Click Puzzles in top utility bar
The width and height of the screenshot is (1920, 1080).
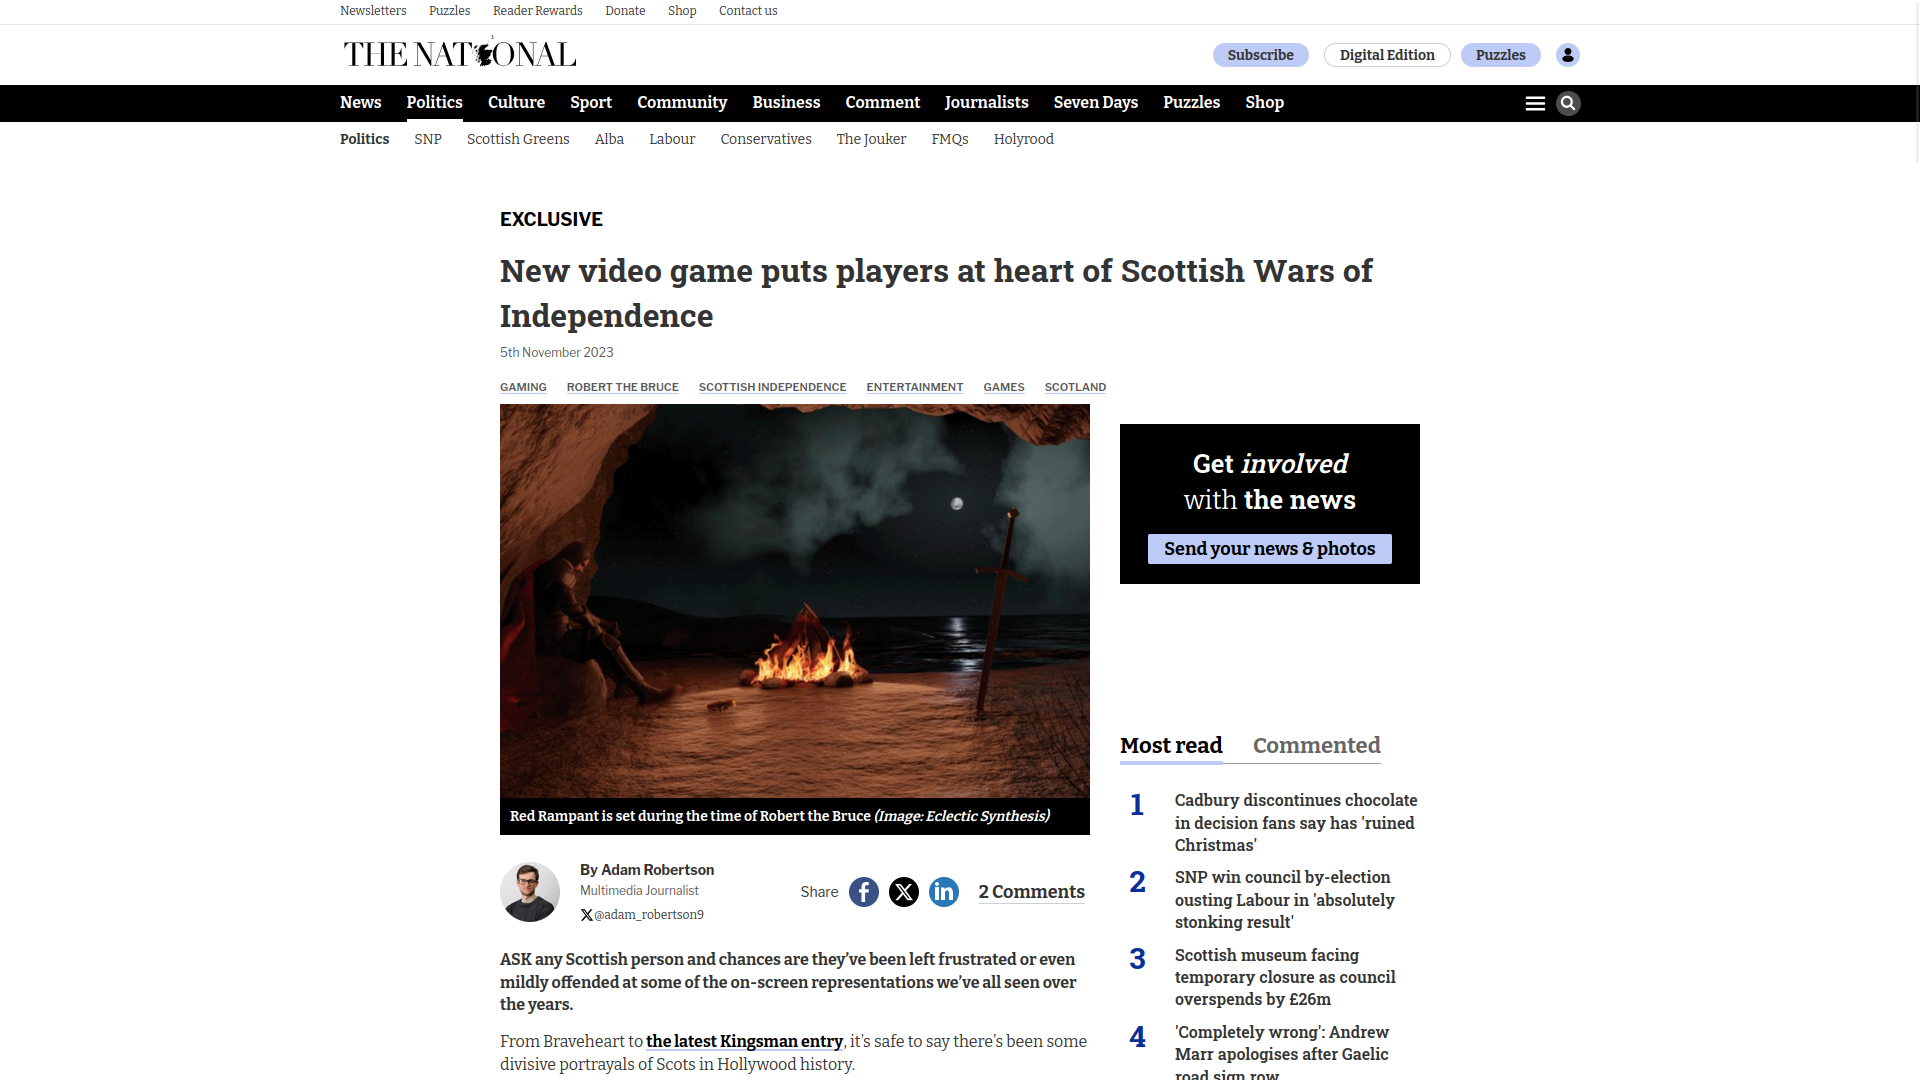(449, 11)
